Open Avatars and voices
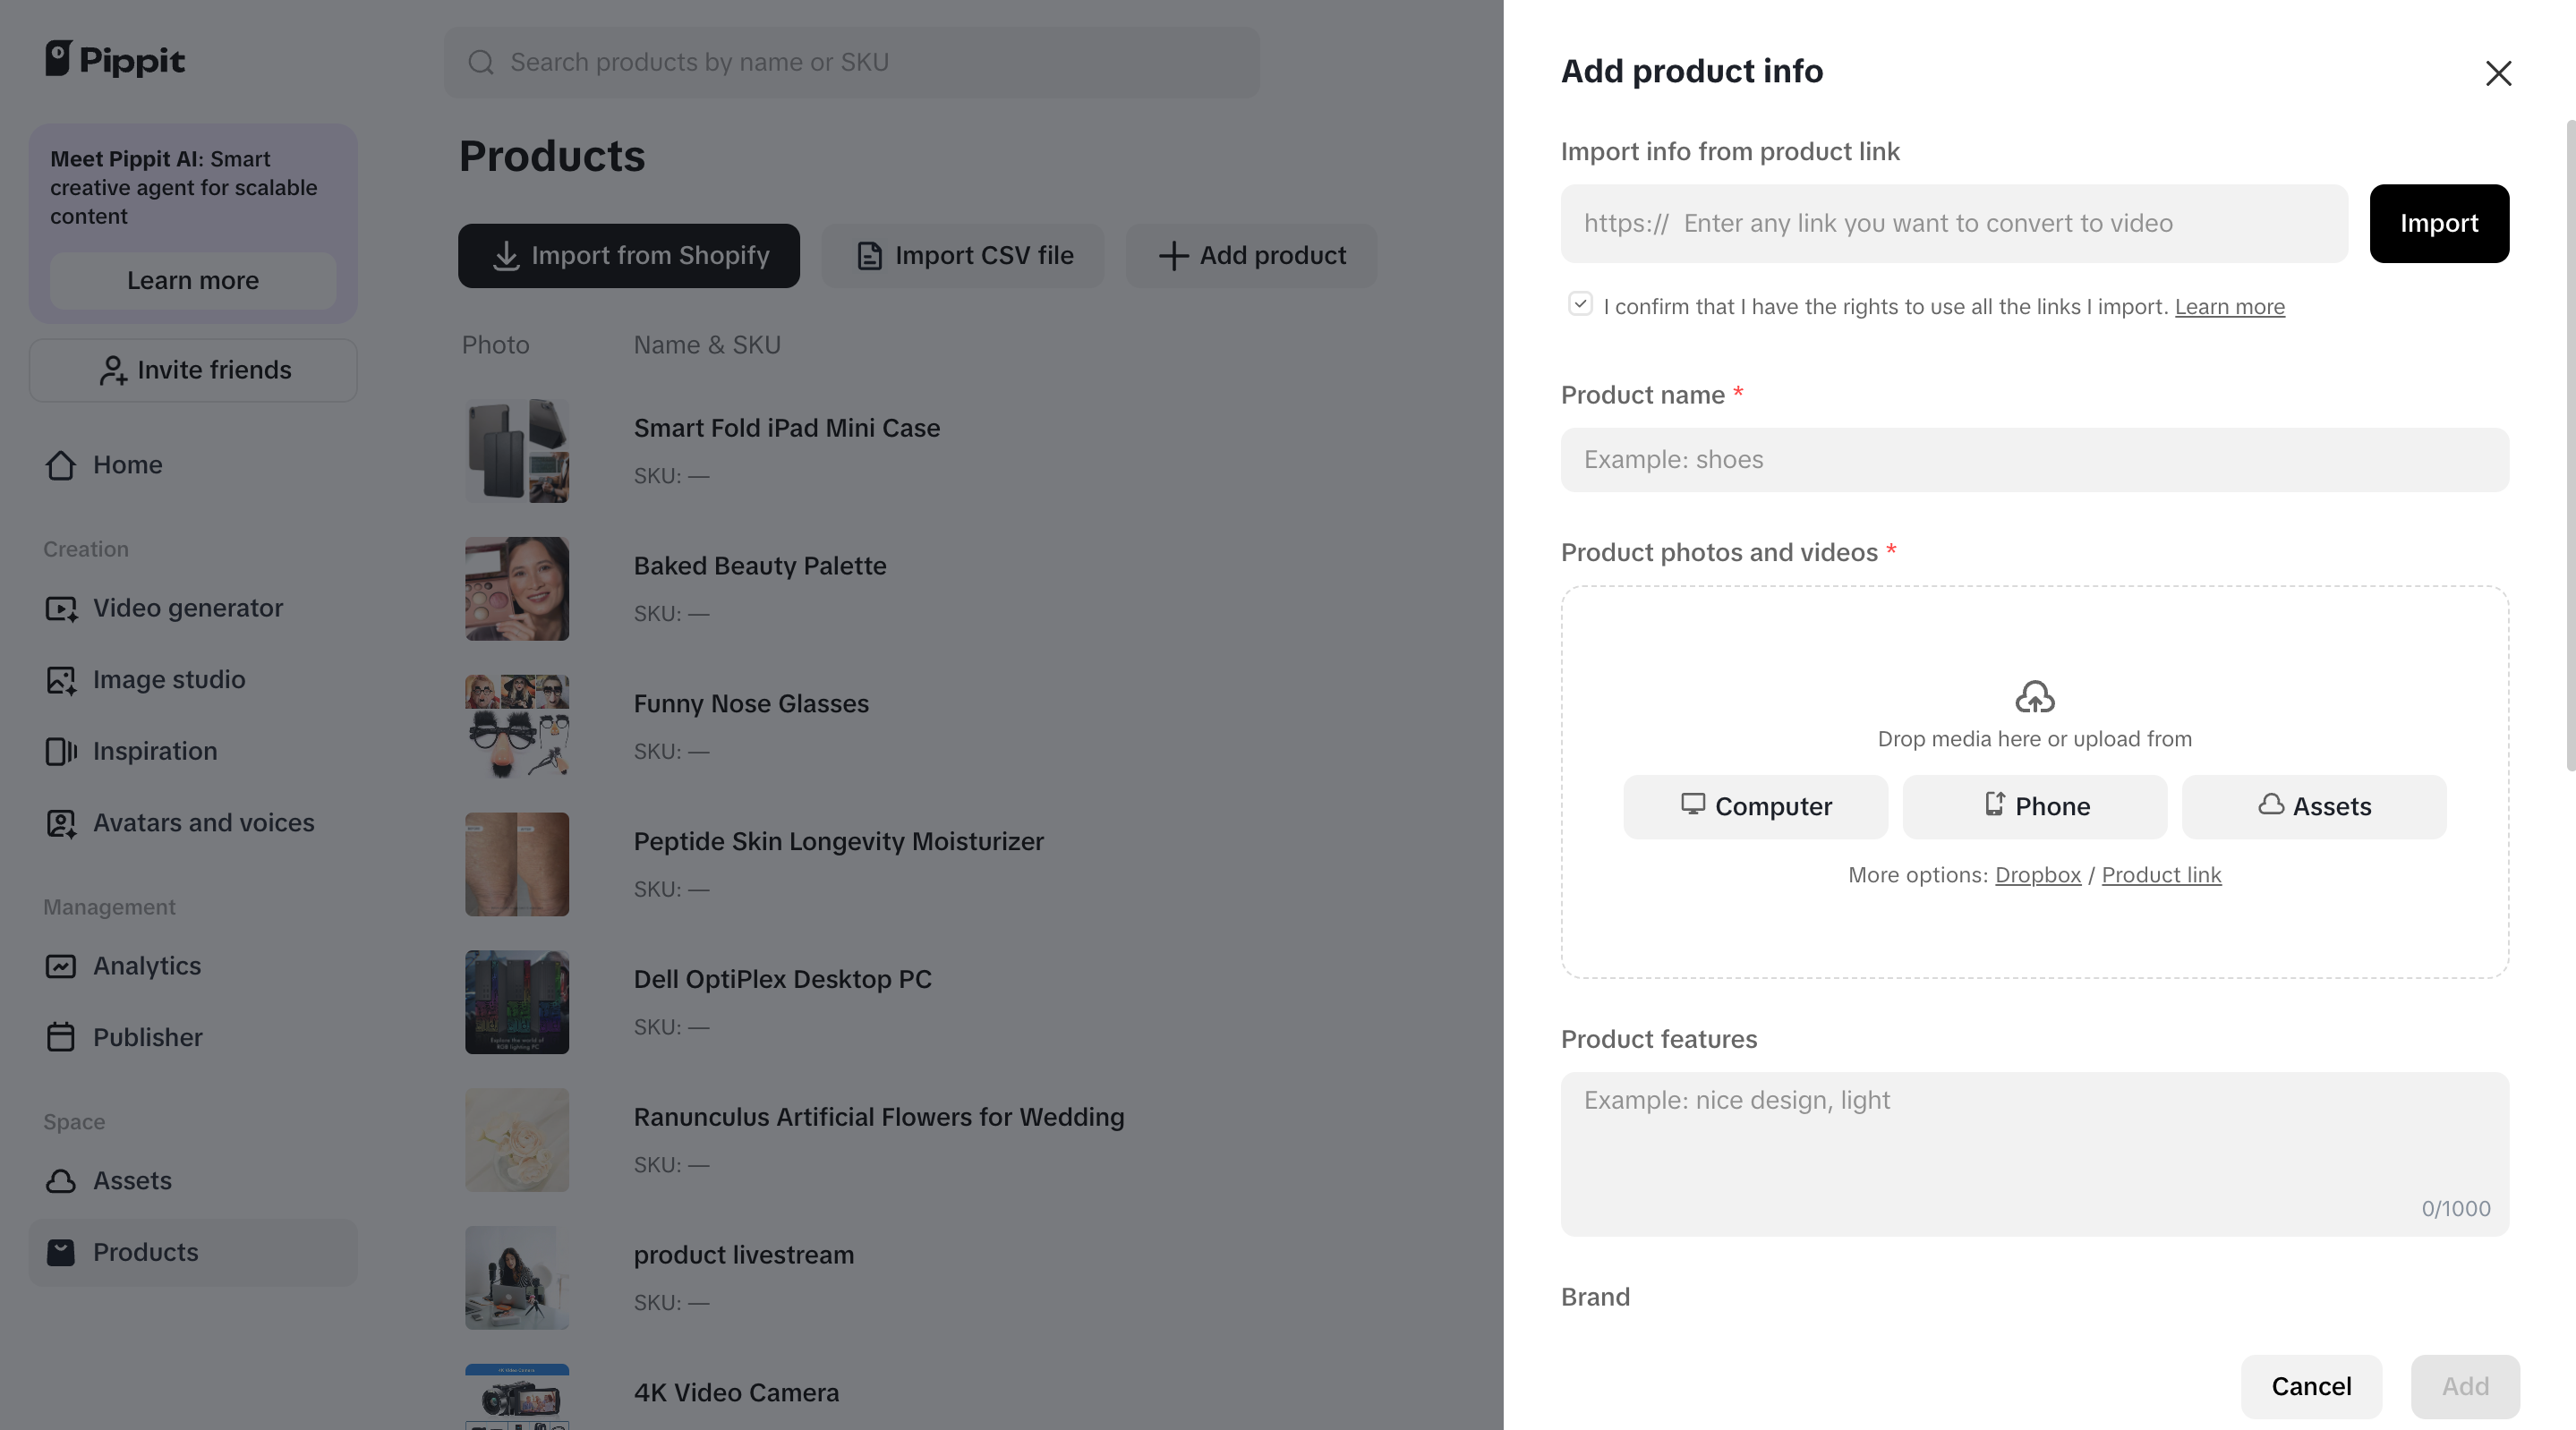The image size is (2576, 1430). (204, 823)
